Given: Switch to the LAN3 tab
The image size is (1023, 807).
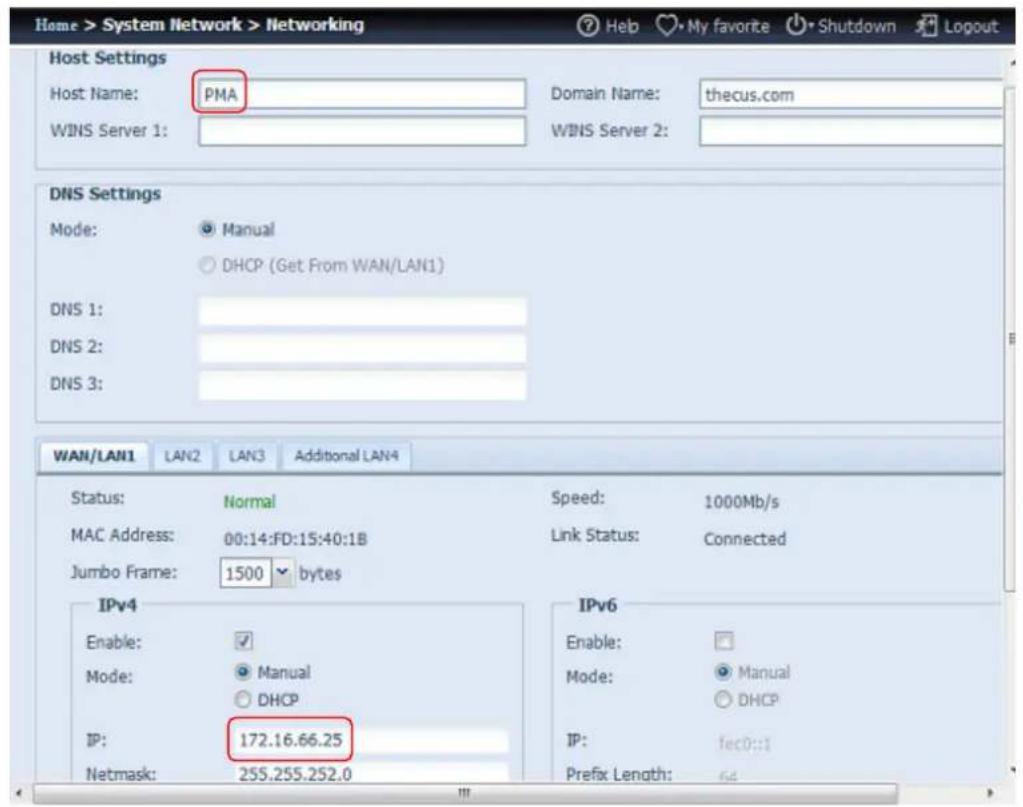Looking at the screenshot, I should click(x=246, y=455).
